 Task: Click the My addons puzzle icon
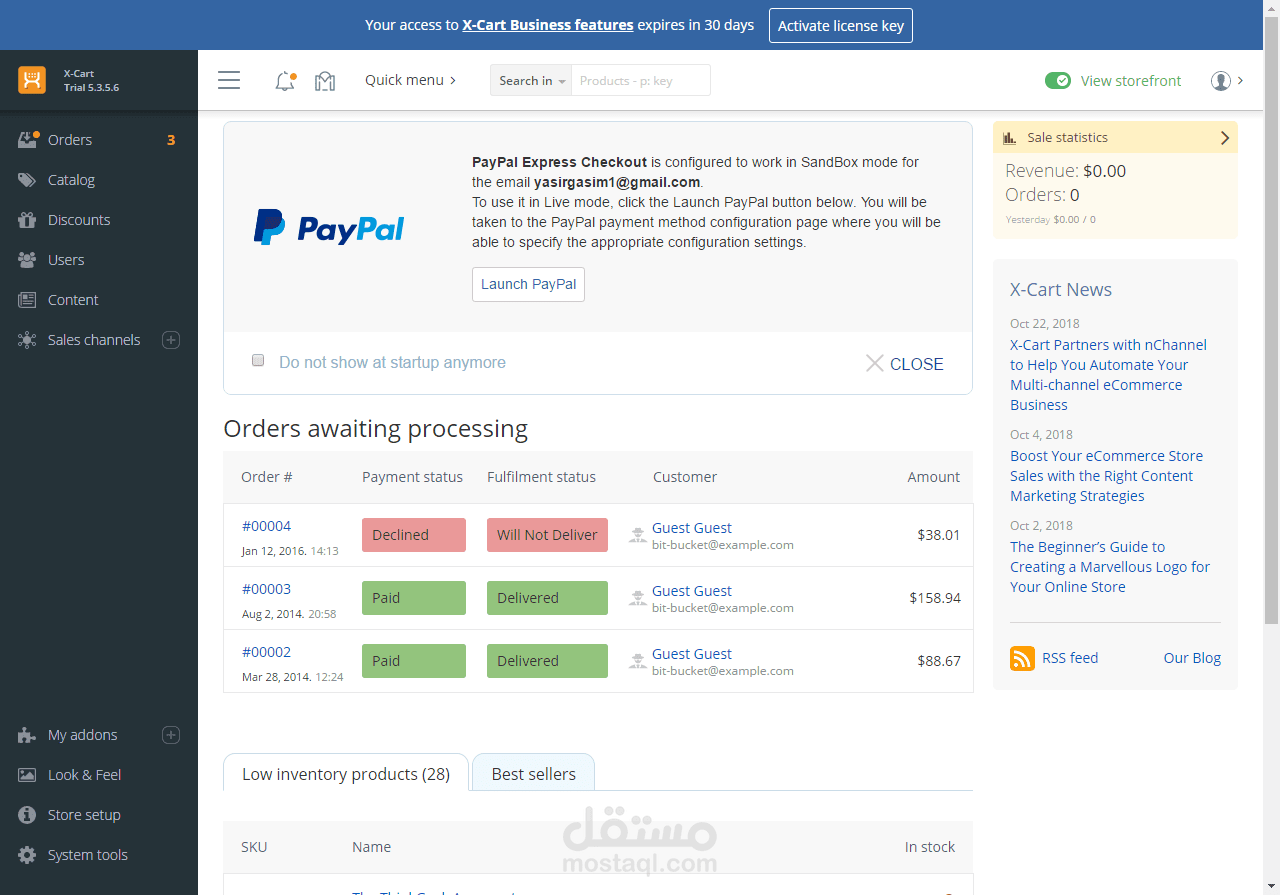[x=28, y=735]
